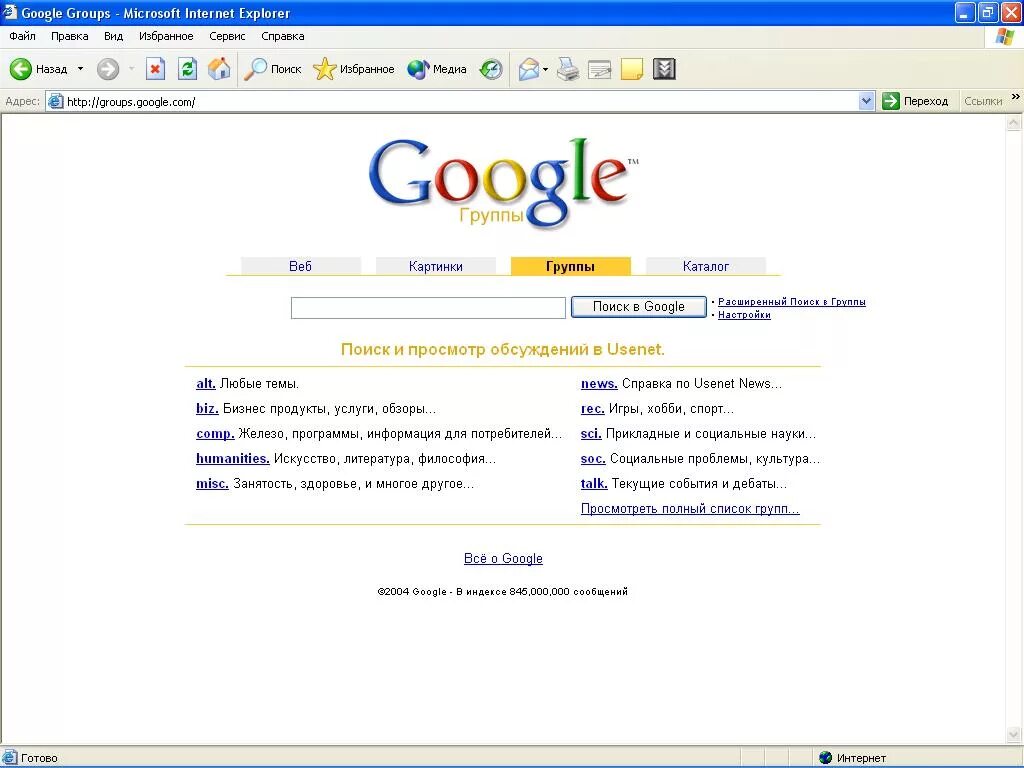1024x768 pixels.
Task: Click the Home page icon
Action: (x=219, y=69)
